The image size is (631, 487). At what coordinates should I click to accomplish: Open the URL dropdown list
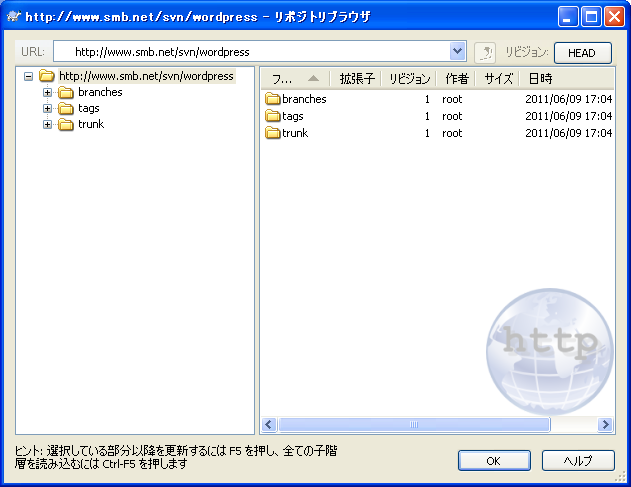click(458, 52)
